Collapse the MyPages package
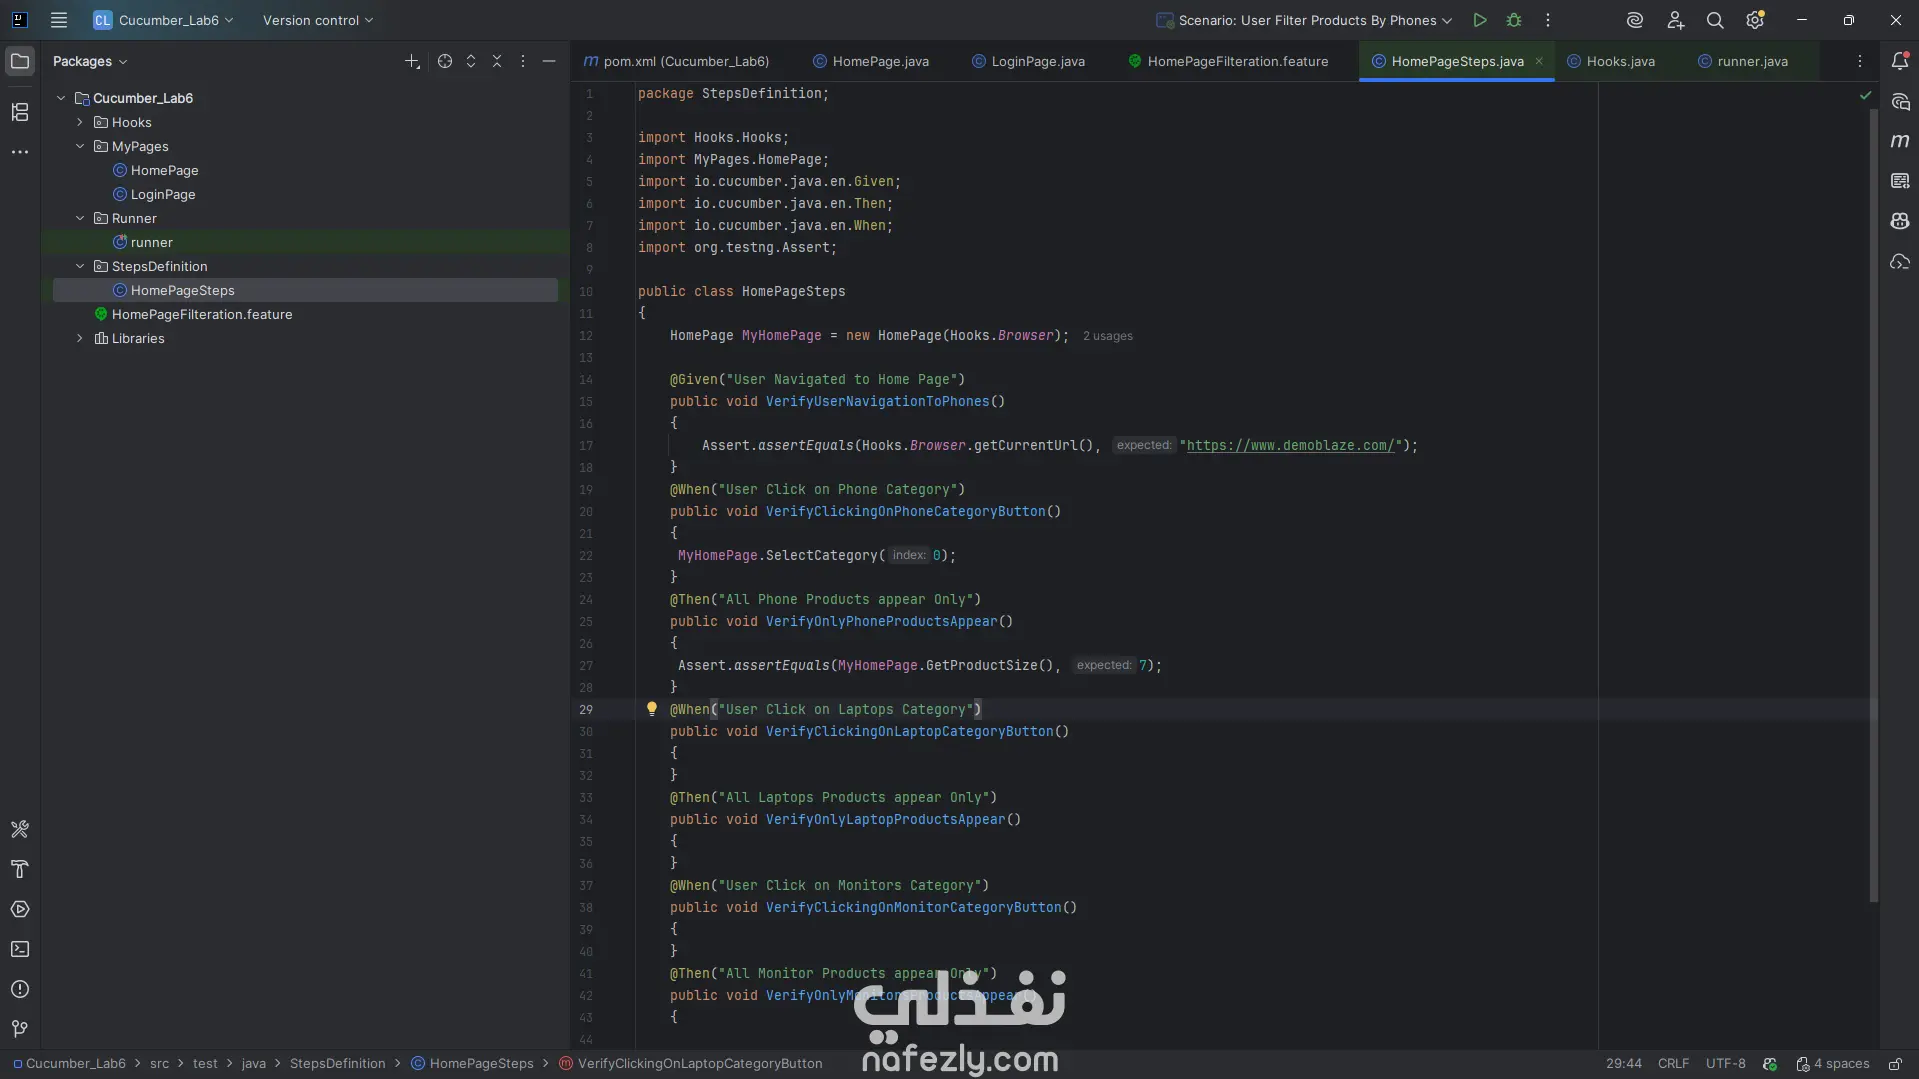Screen dimensions: 1919x1079 pos(80,146)
